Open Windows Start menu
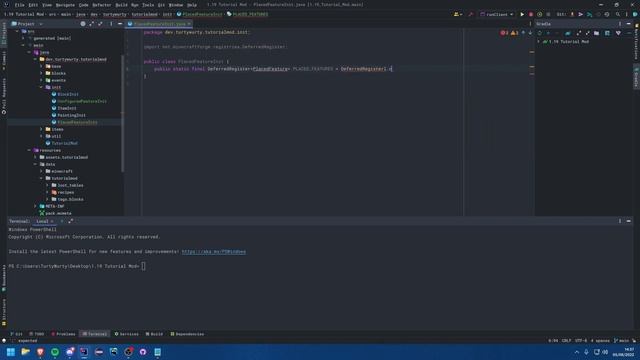 [x=11, y=352]
